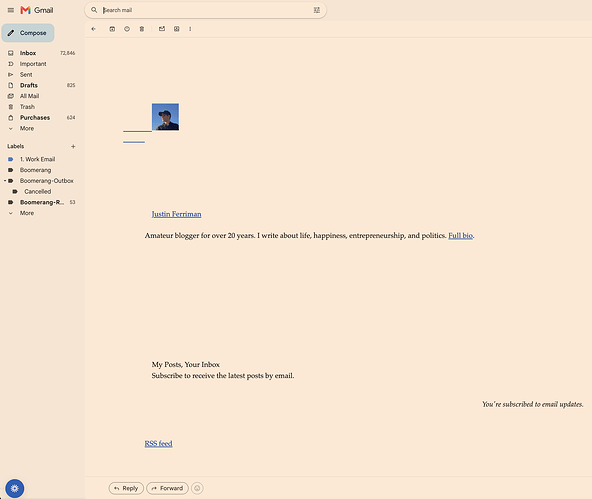Open the RSS feed link
Screen dimensions: 592x499
click(x=158, y=444)
